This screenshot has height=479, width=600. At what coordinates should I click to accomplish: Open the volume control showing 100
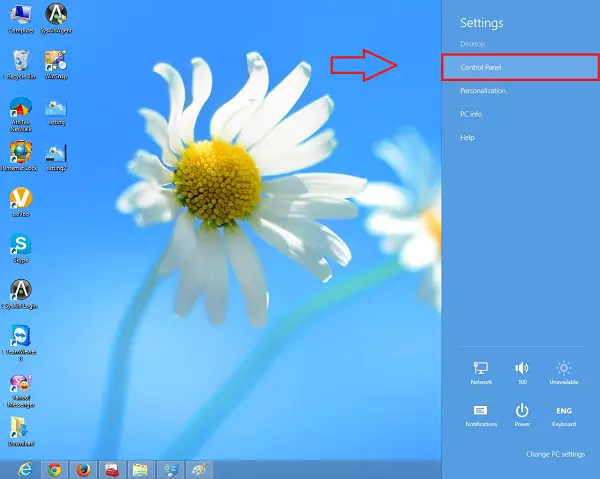click(522, 373)
